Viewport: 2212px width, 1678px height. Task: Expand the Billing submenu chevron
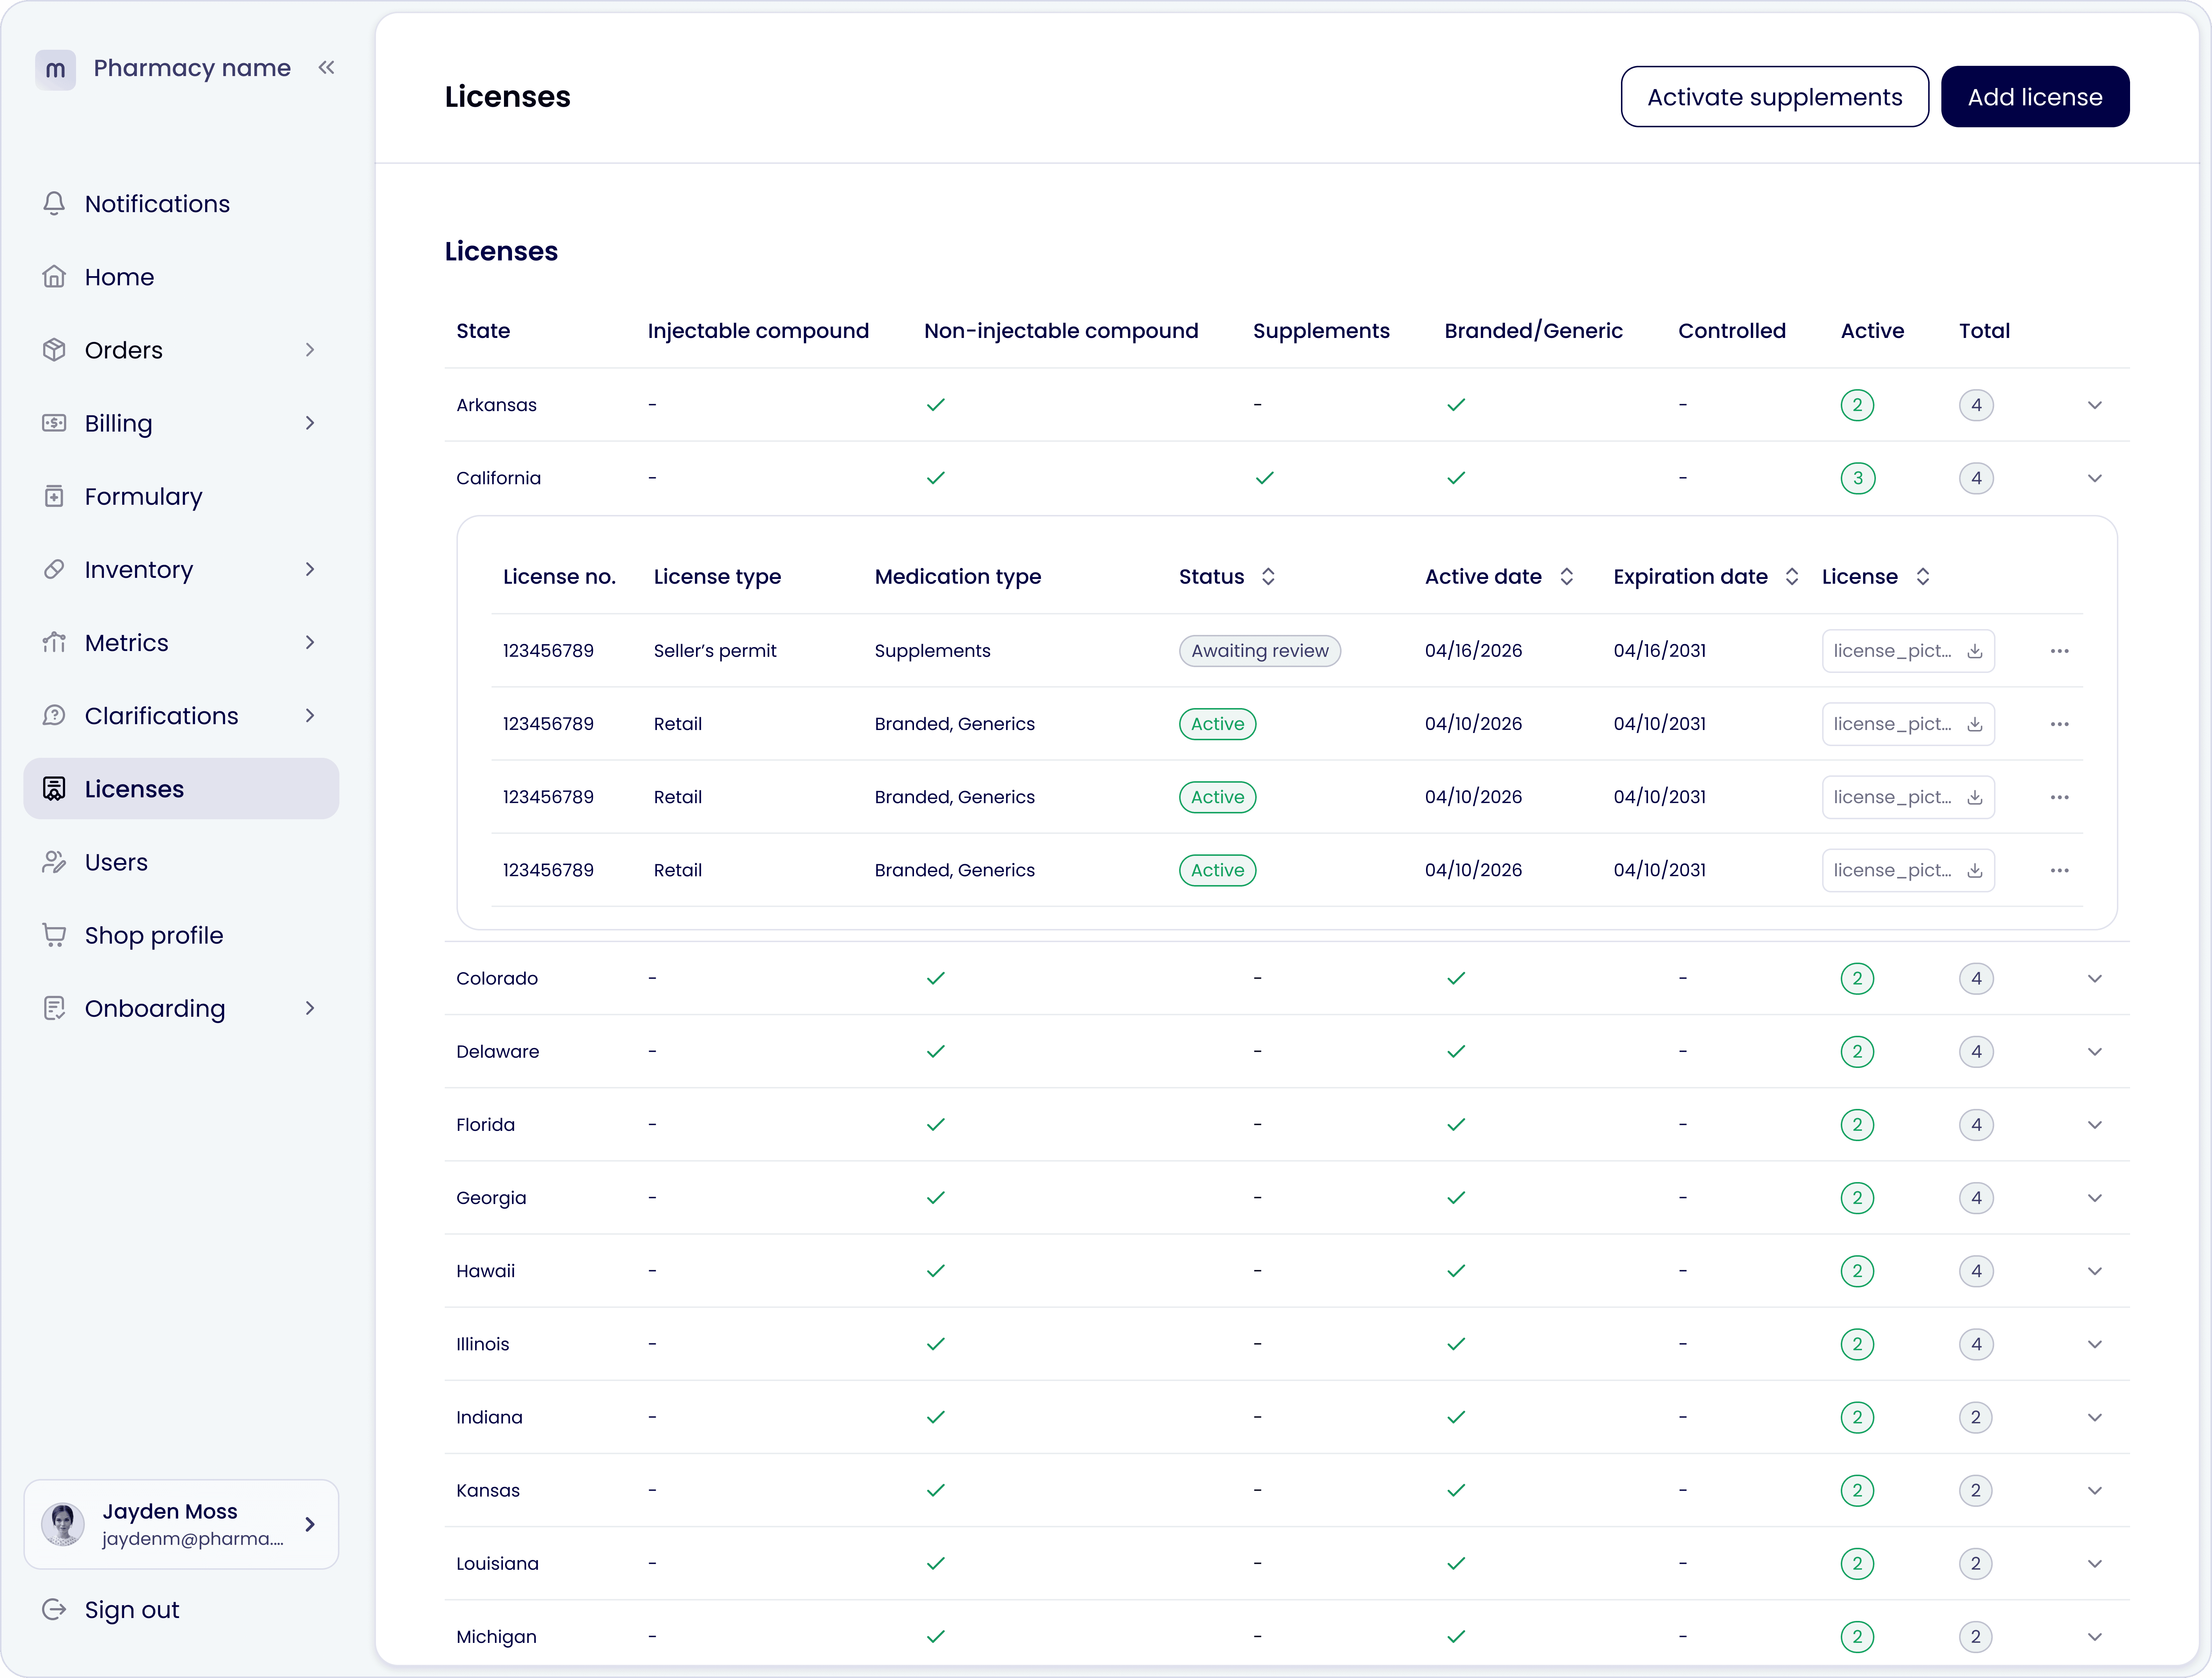310,423
